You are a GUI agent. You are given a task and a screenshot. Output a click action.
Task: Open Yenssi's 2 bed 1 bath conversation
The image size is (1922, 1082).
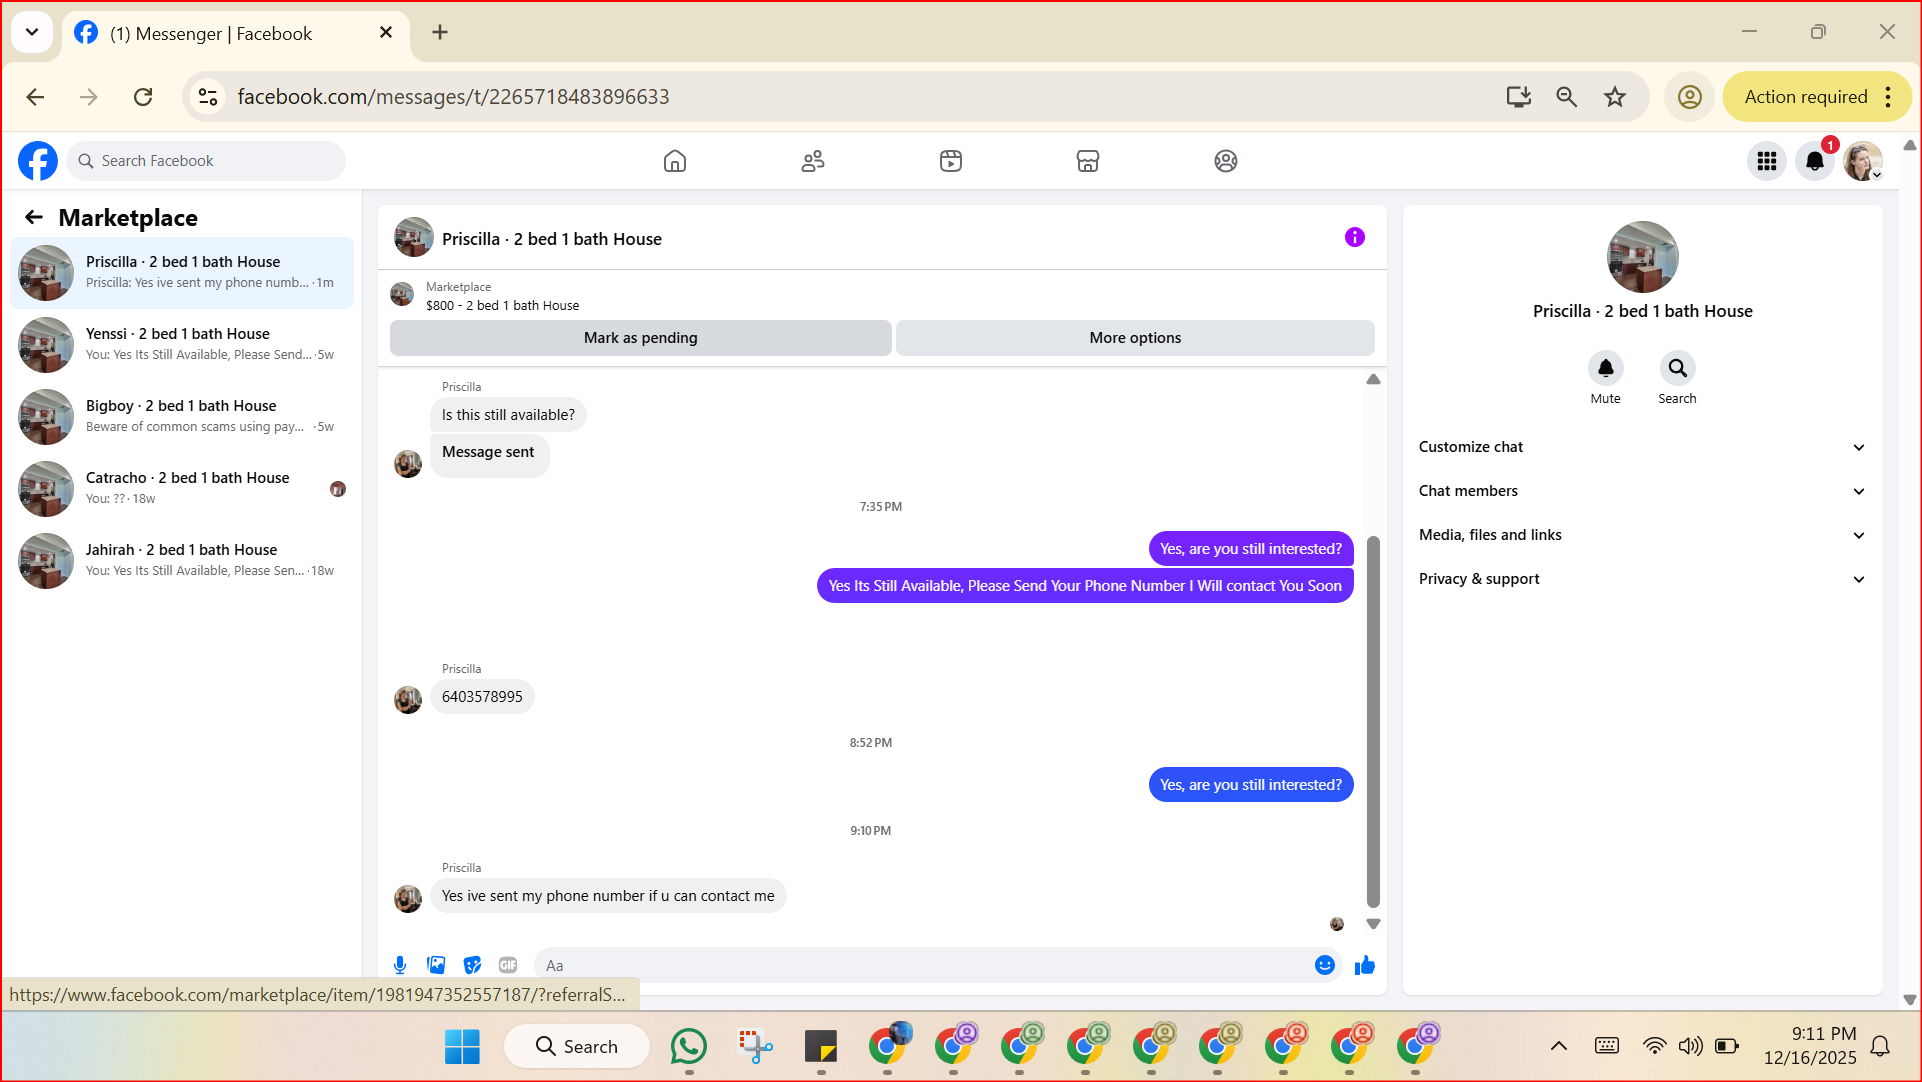(182, 345)
